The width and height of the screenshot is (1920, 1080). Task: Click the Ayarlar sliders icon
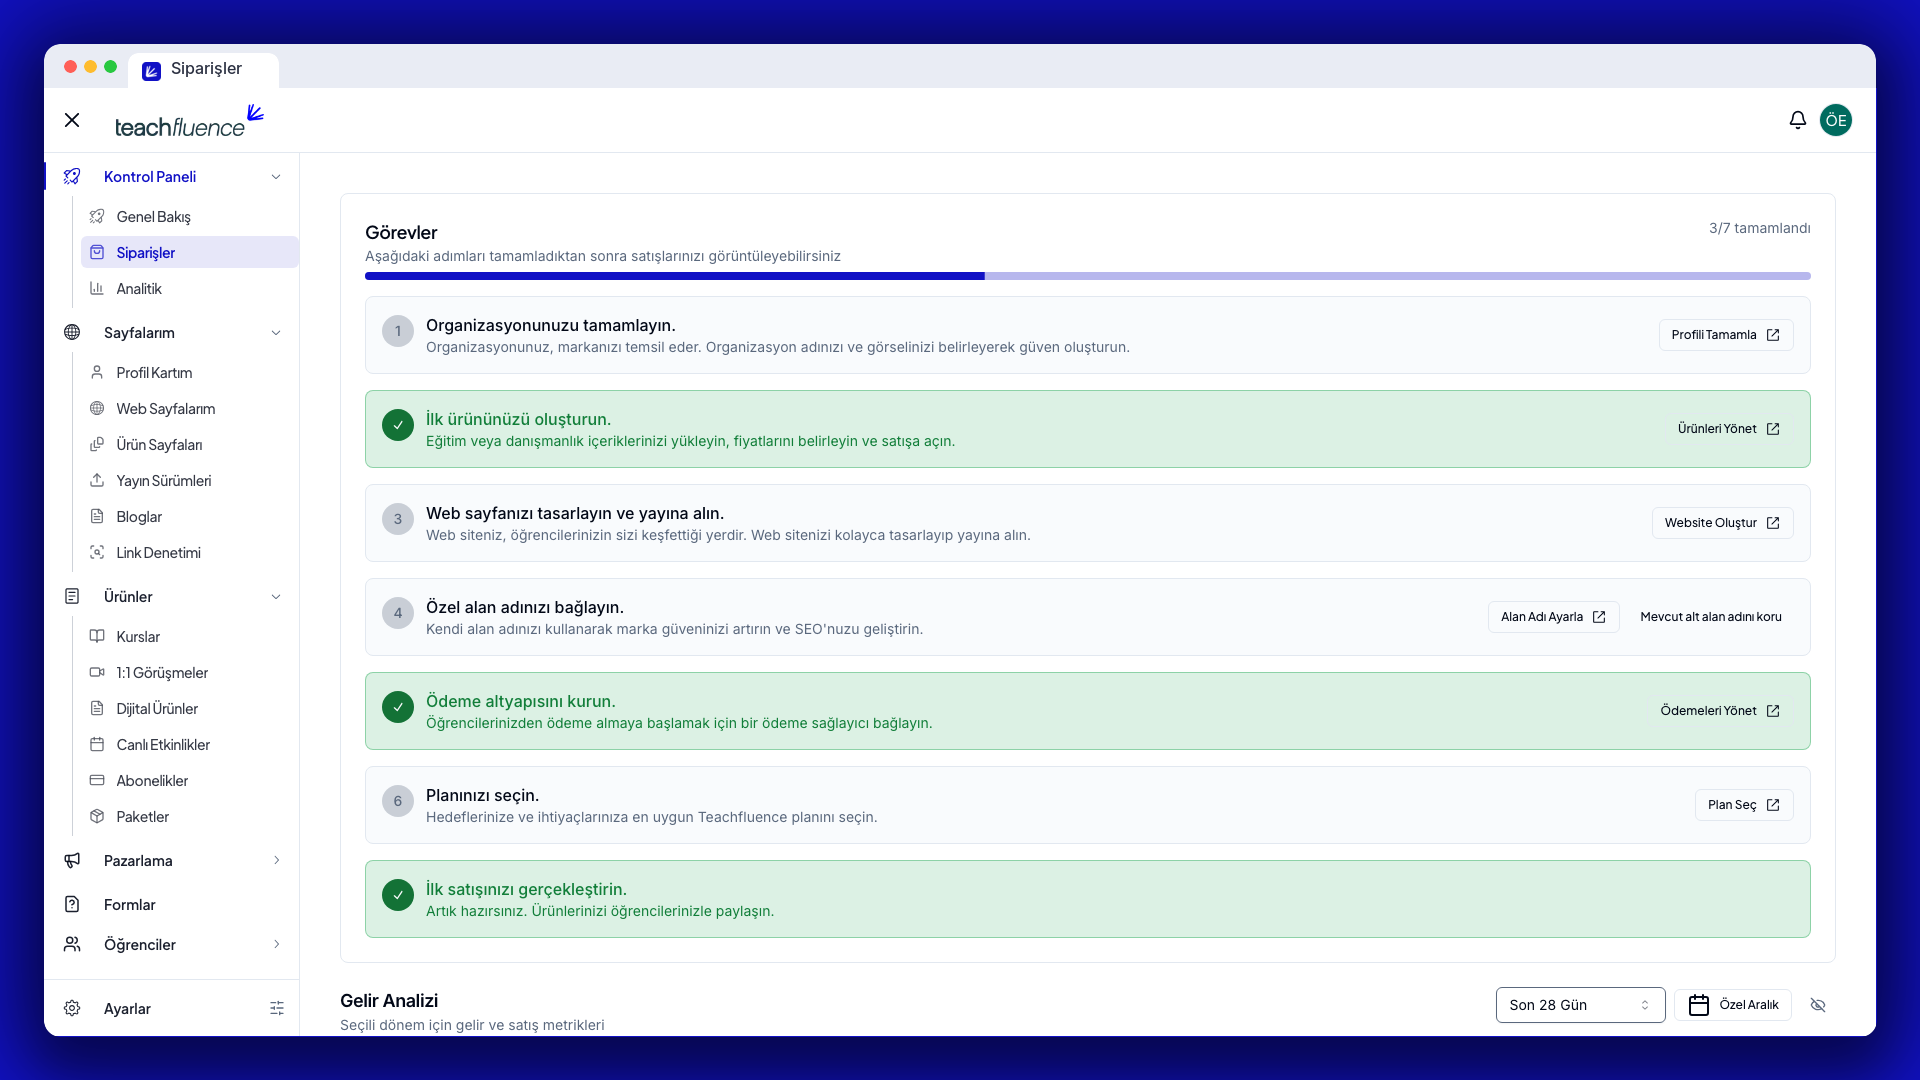[x=277, y=1008]
